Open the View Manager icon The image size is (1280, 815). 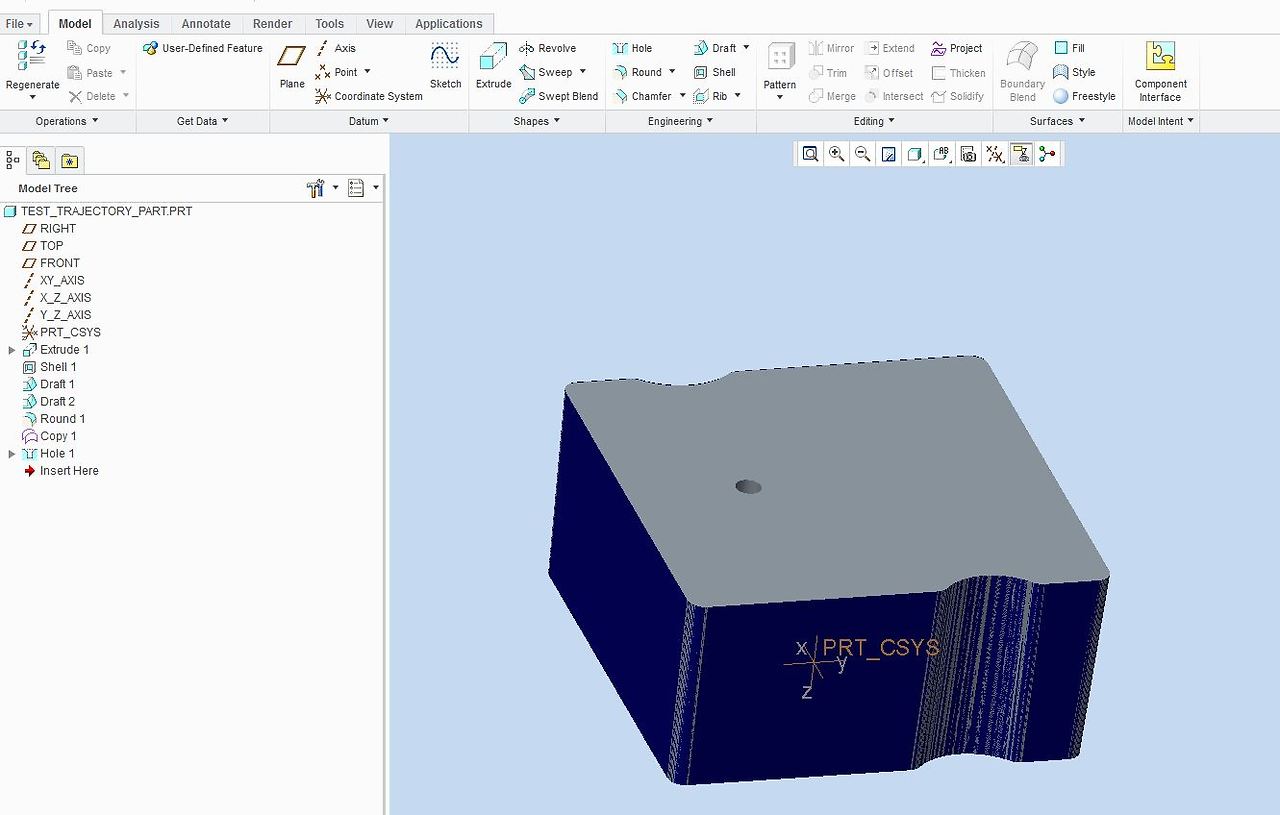pos(968,154)
